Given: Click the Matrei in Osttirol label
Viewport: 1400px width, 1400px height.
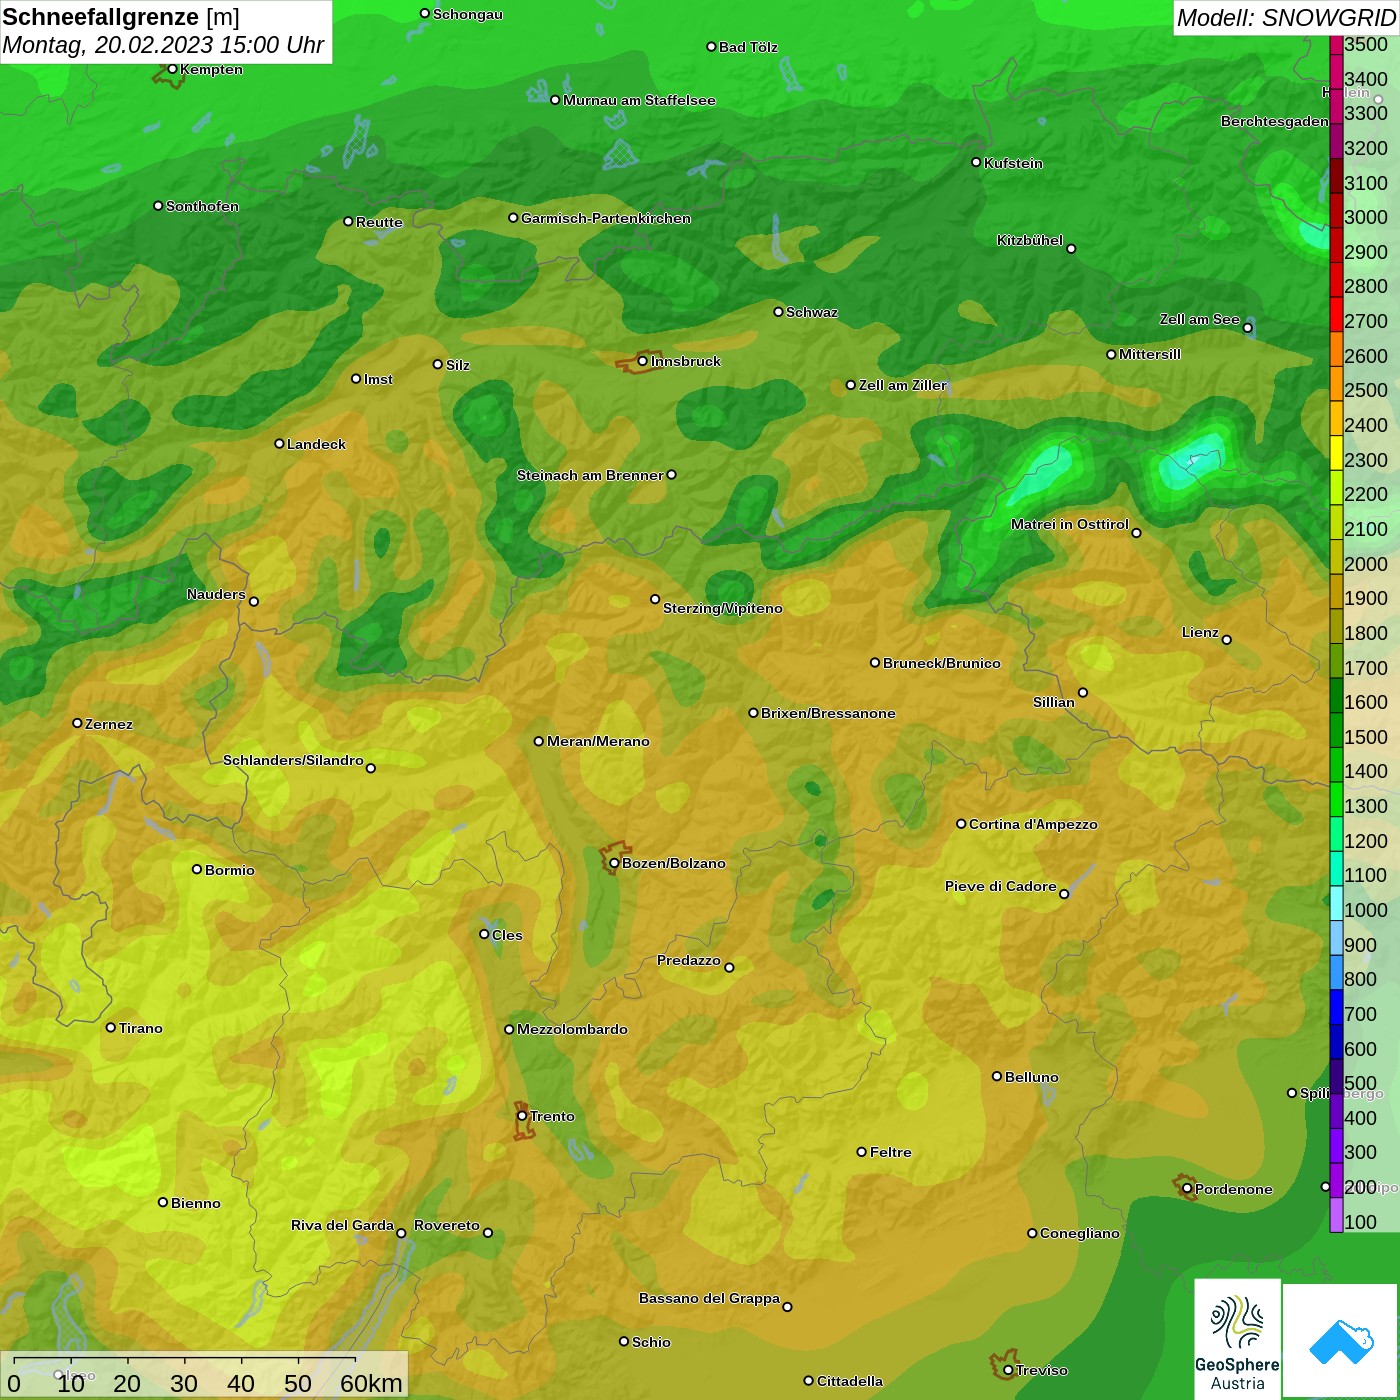Looking at the screenshot, I should point(1070,524).
